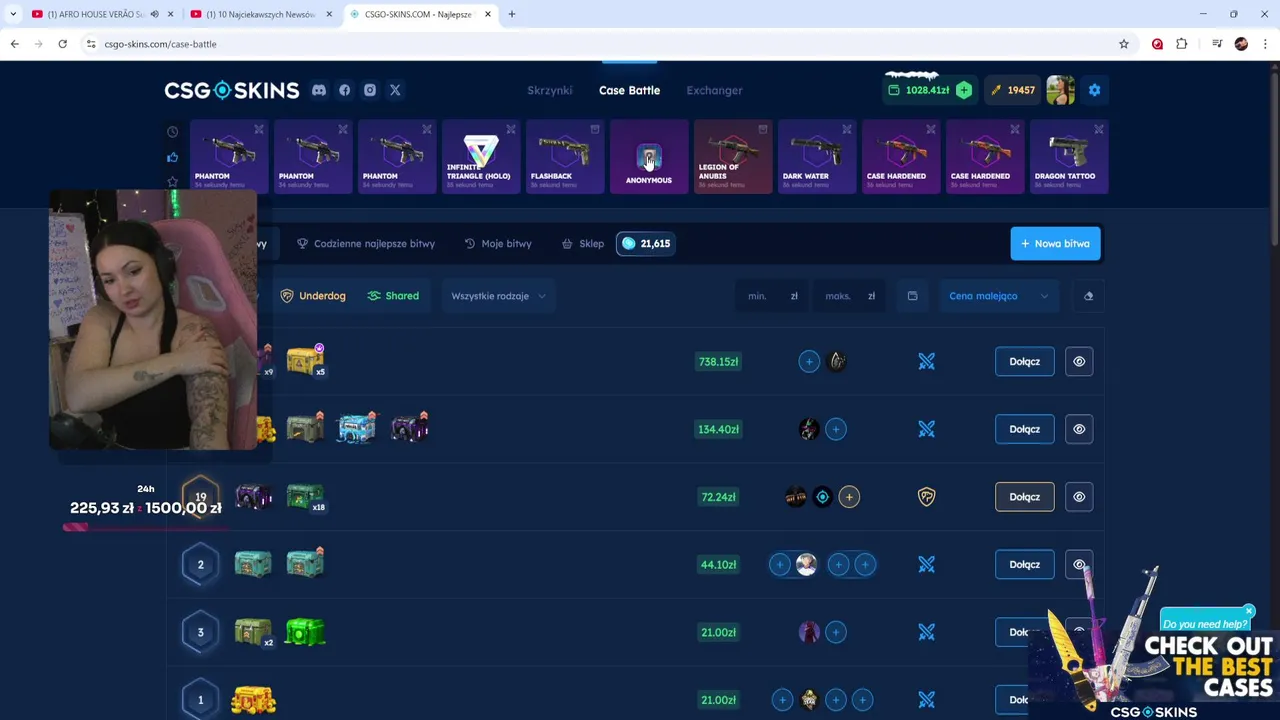
Task: Open the Discord link icon
Action: [x=319, y=90]
